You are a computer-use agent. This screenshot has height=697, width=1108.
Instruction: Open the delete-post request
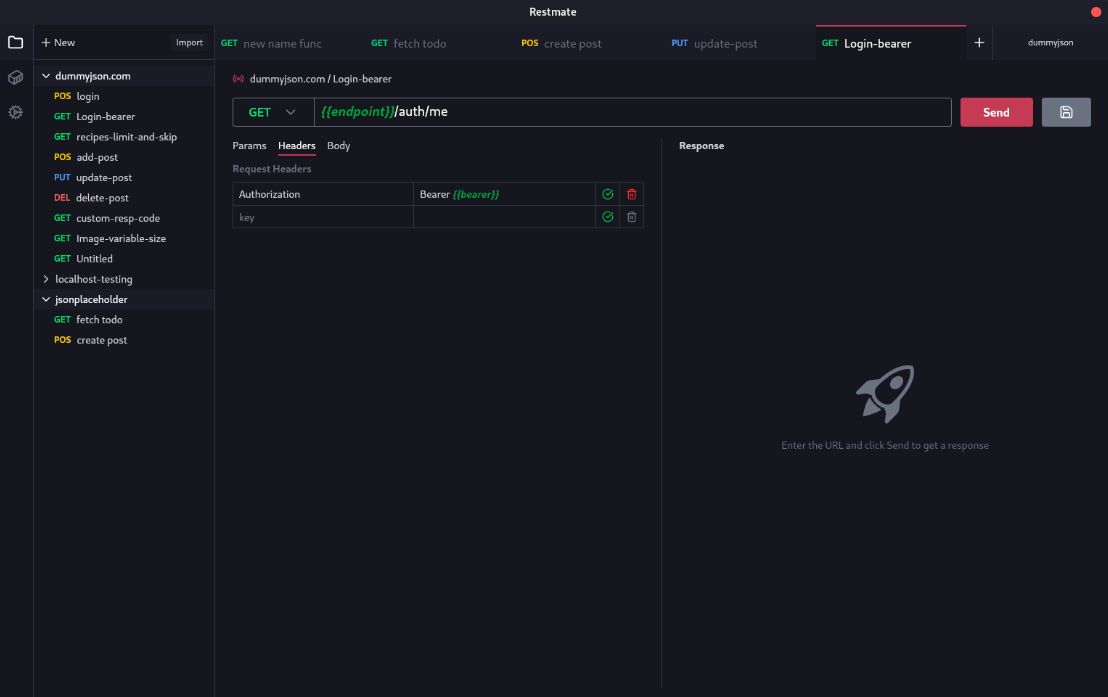click(124, 198)
